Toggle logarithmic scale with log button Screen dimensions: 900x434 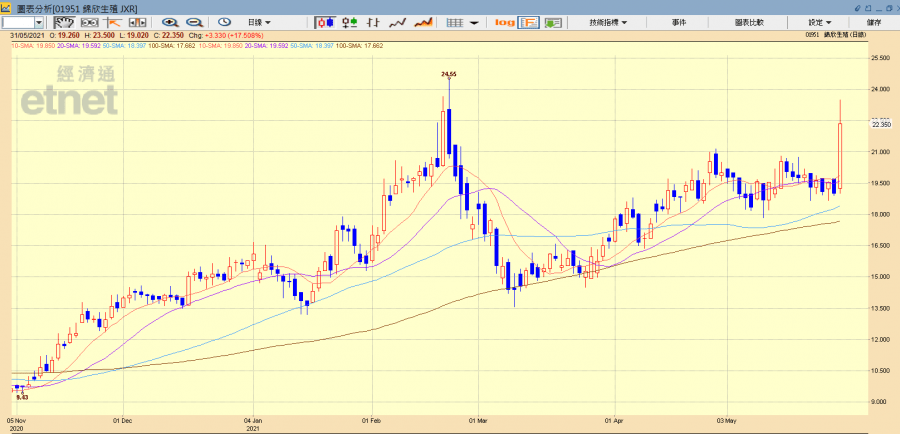[x=504, y=22]
